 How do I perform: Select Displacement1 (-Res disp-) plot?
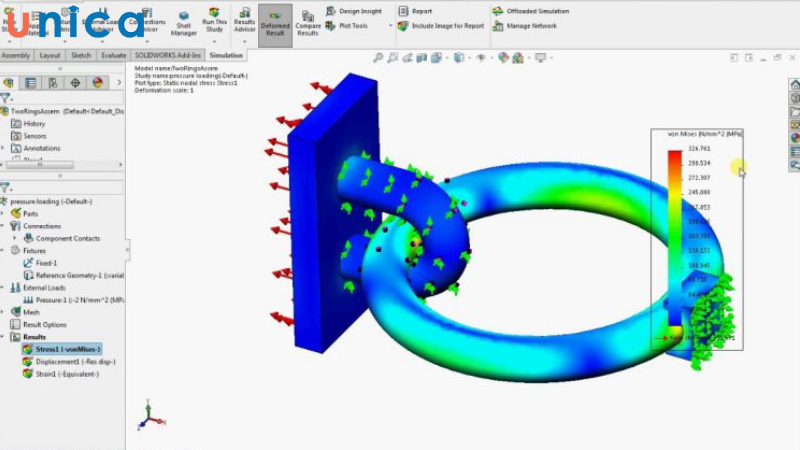coord(69,362)
